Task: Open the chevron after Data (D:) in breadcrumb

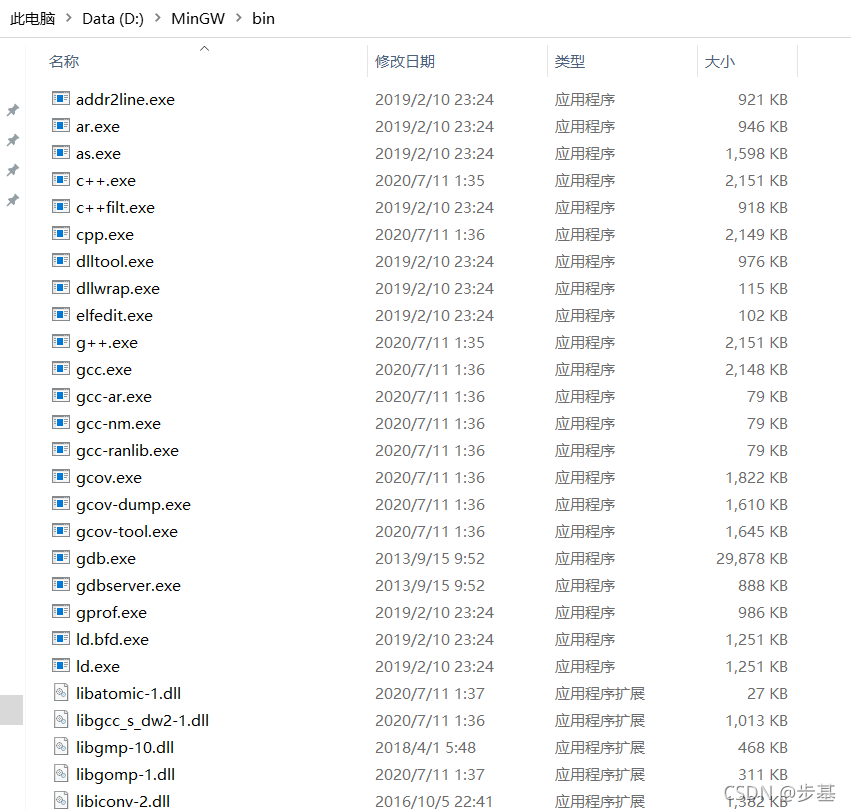Action: (x=157, y=18)
